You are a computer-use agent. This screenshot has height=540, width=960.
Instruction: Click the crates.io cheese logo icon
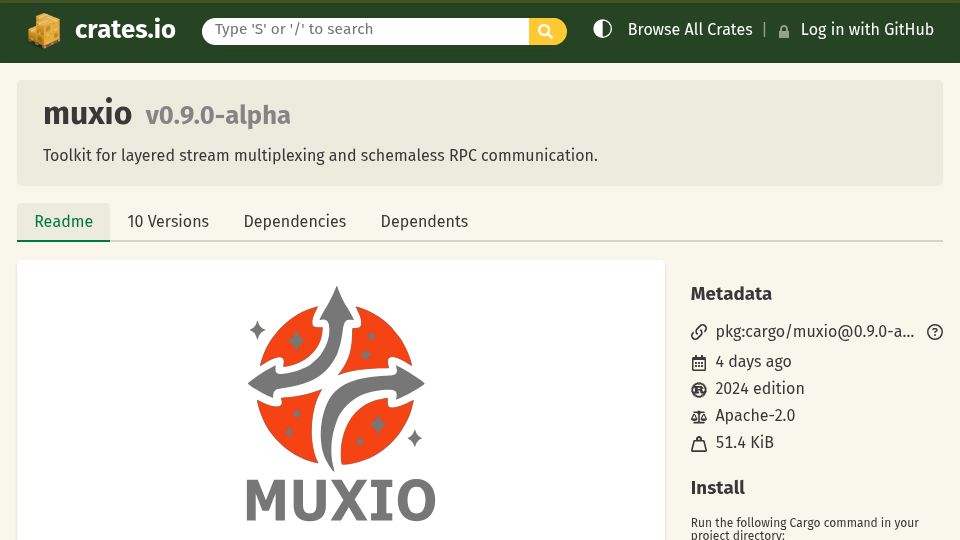point(44,30)
